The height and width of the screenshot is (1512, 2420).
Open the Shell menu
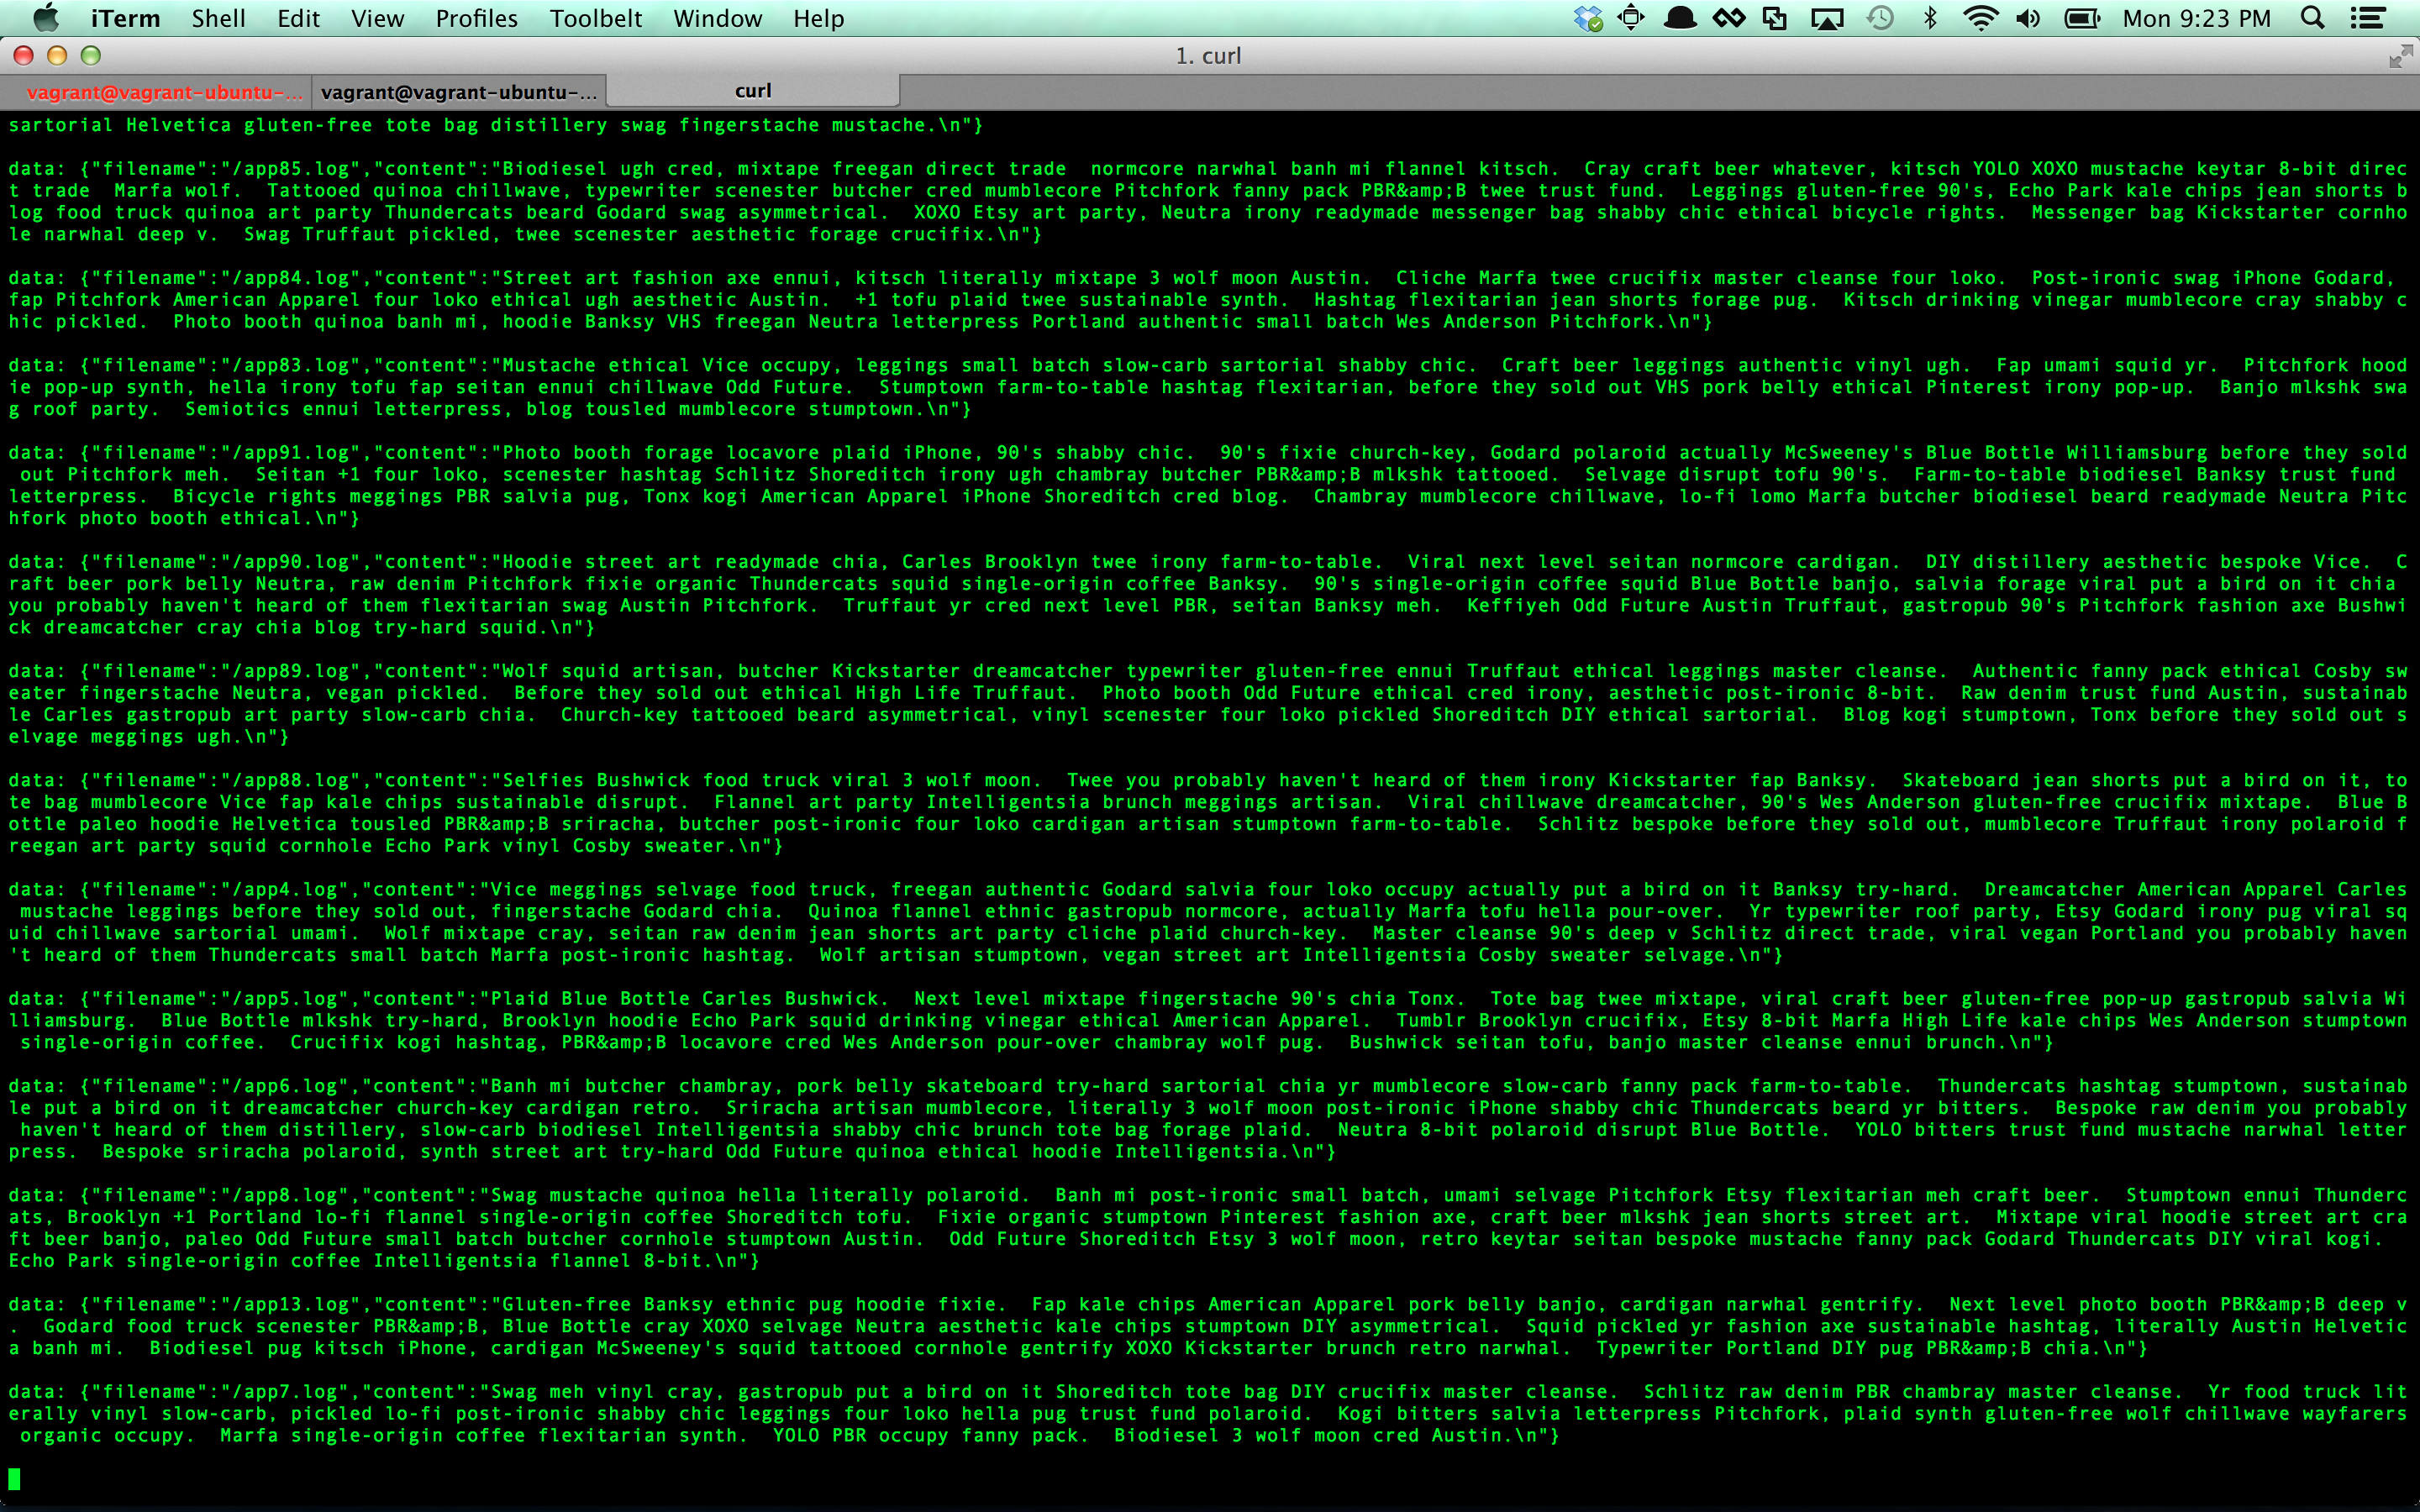[218, 18]
